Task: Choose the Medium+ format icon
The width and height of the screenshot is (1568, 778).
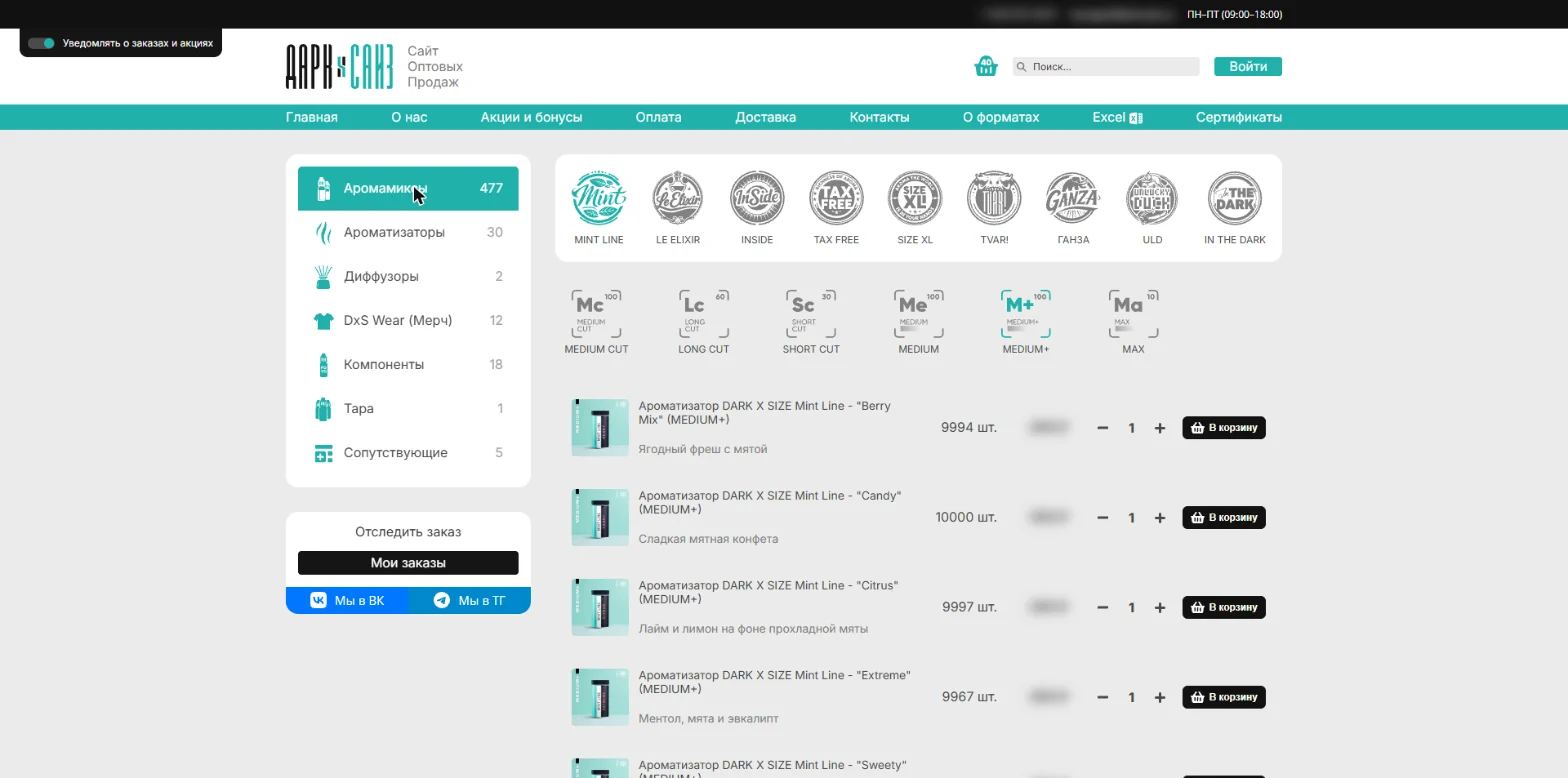Action: tap(1026, 314)
